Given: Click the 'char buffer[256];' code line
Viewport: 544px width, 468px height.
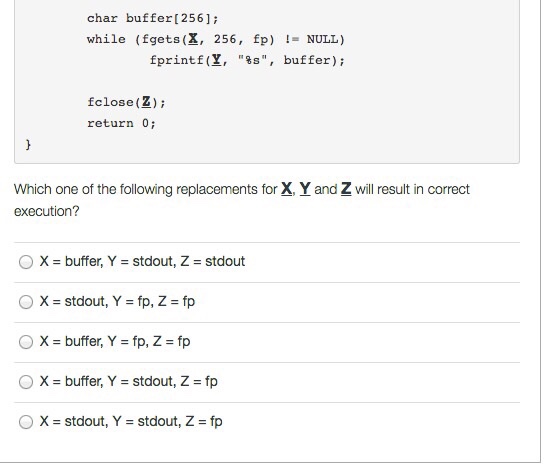Looking at the screenshot, I should 153,18.
